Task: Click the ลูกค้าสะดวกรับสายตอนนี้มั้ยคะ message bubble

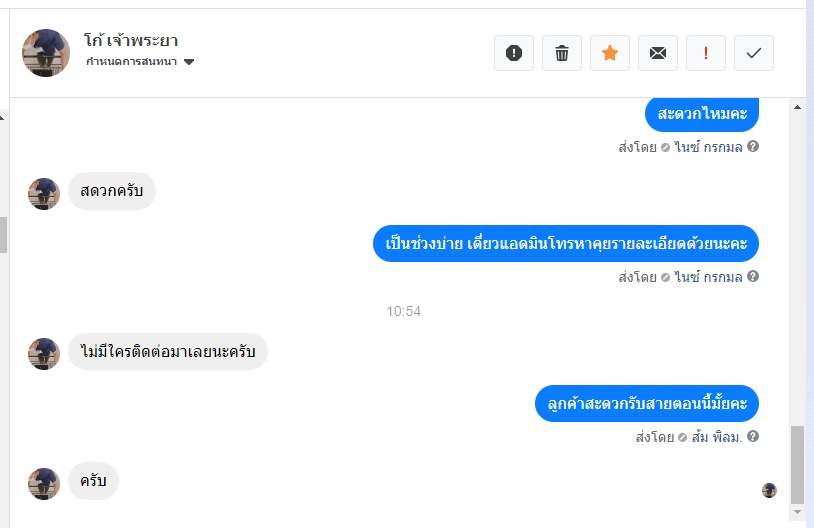Action: pyautogui.click(x=647, y=404)
